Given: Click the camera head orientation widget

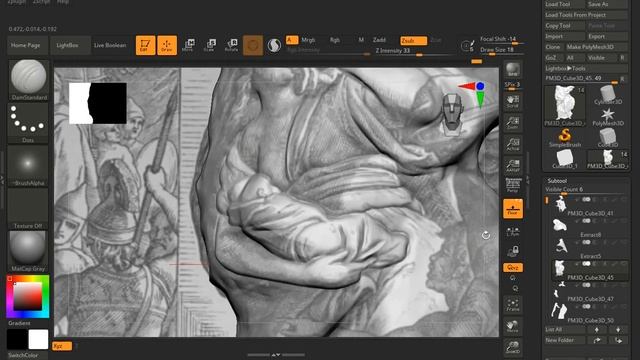Looking at the screenshot, I should 453,114.
